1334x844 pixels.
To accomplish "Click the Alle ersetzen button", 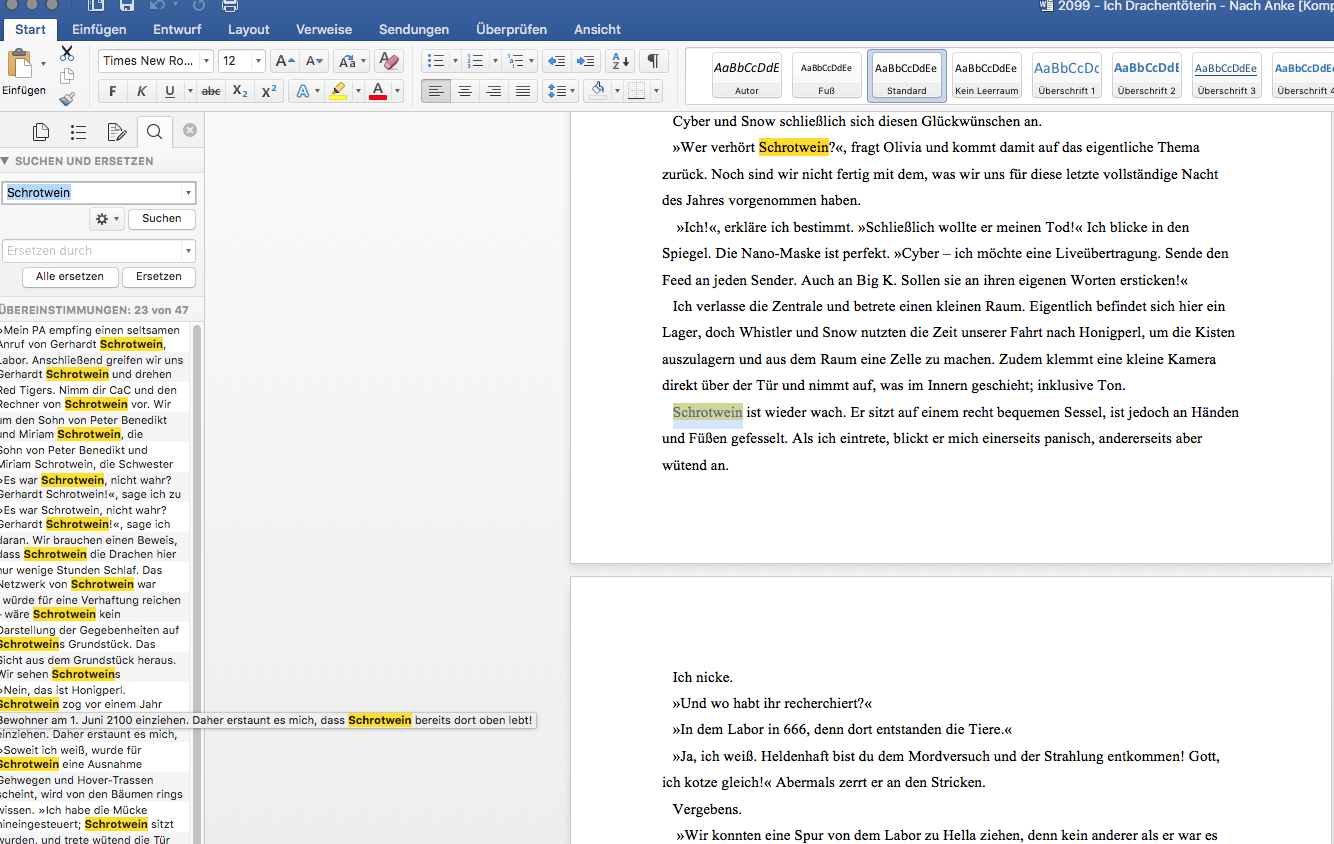I will (x=70, y=276).
